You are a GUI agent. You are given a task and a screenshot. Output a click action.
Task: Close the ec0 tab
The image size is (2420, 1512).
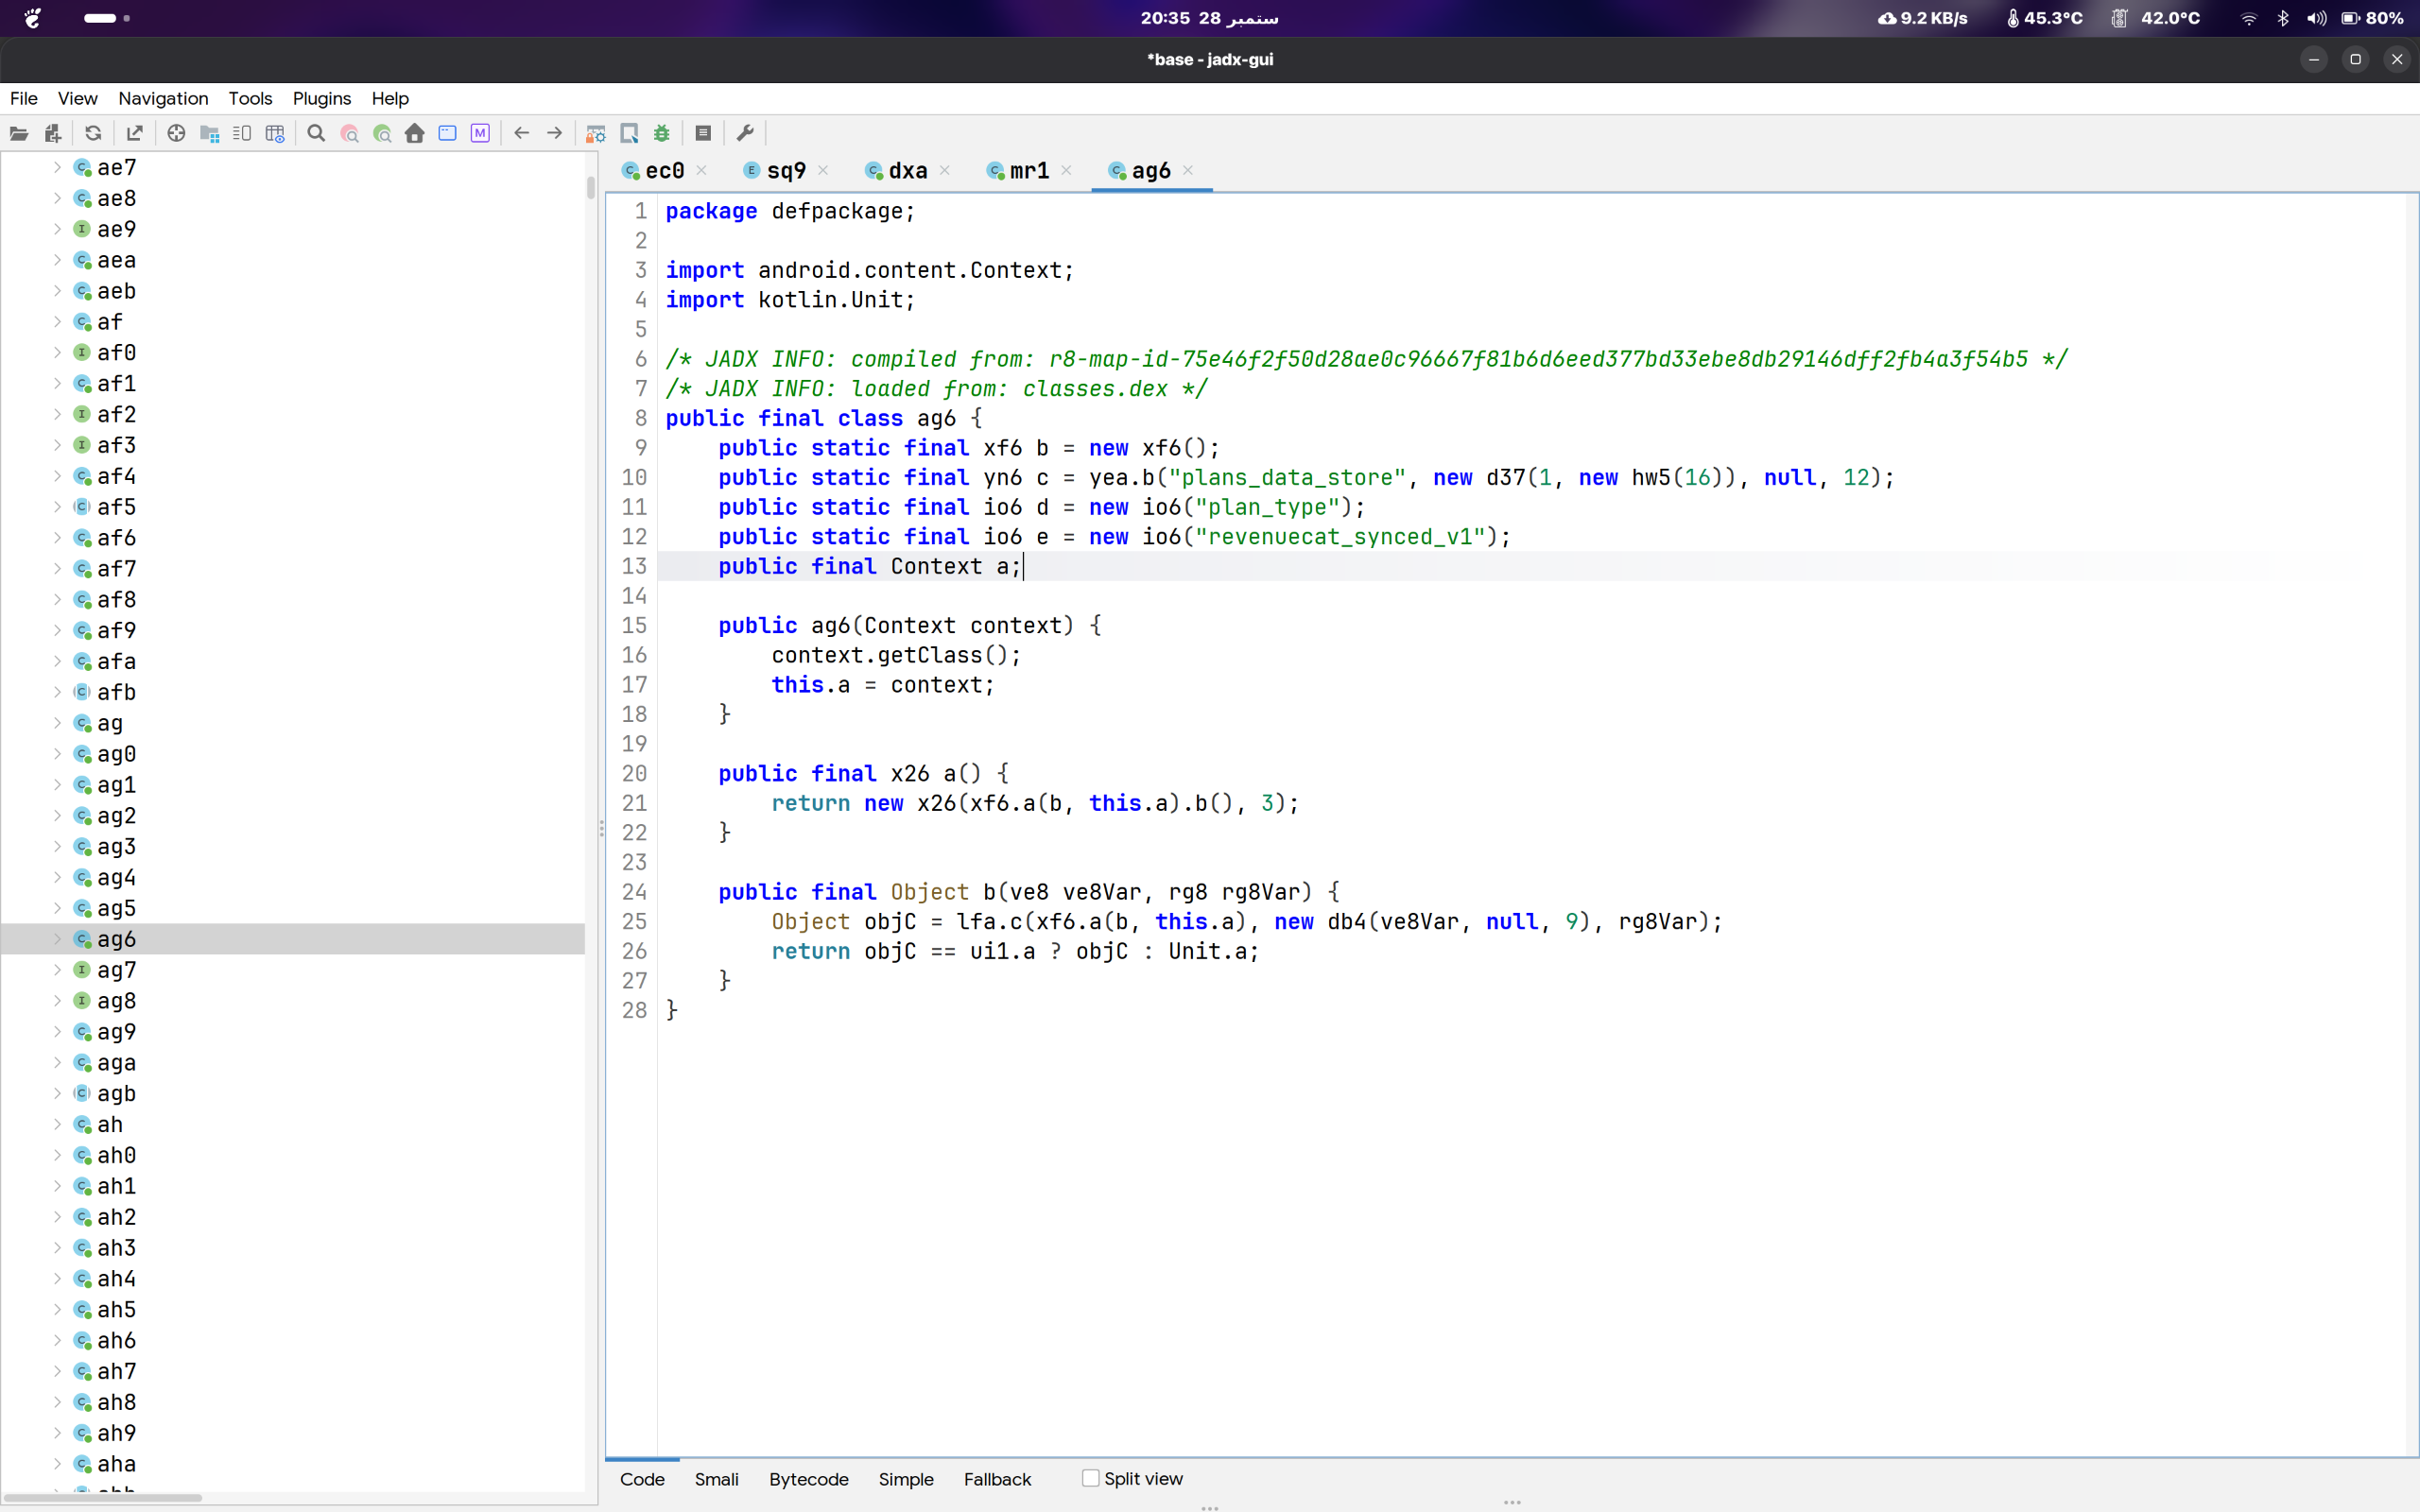point(702,171)
